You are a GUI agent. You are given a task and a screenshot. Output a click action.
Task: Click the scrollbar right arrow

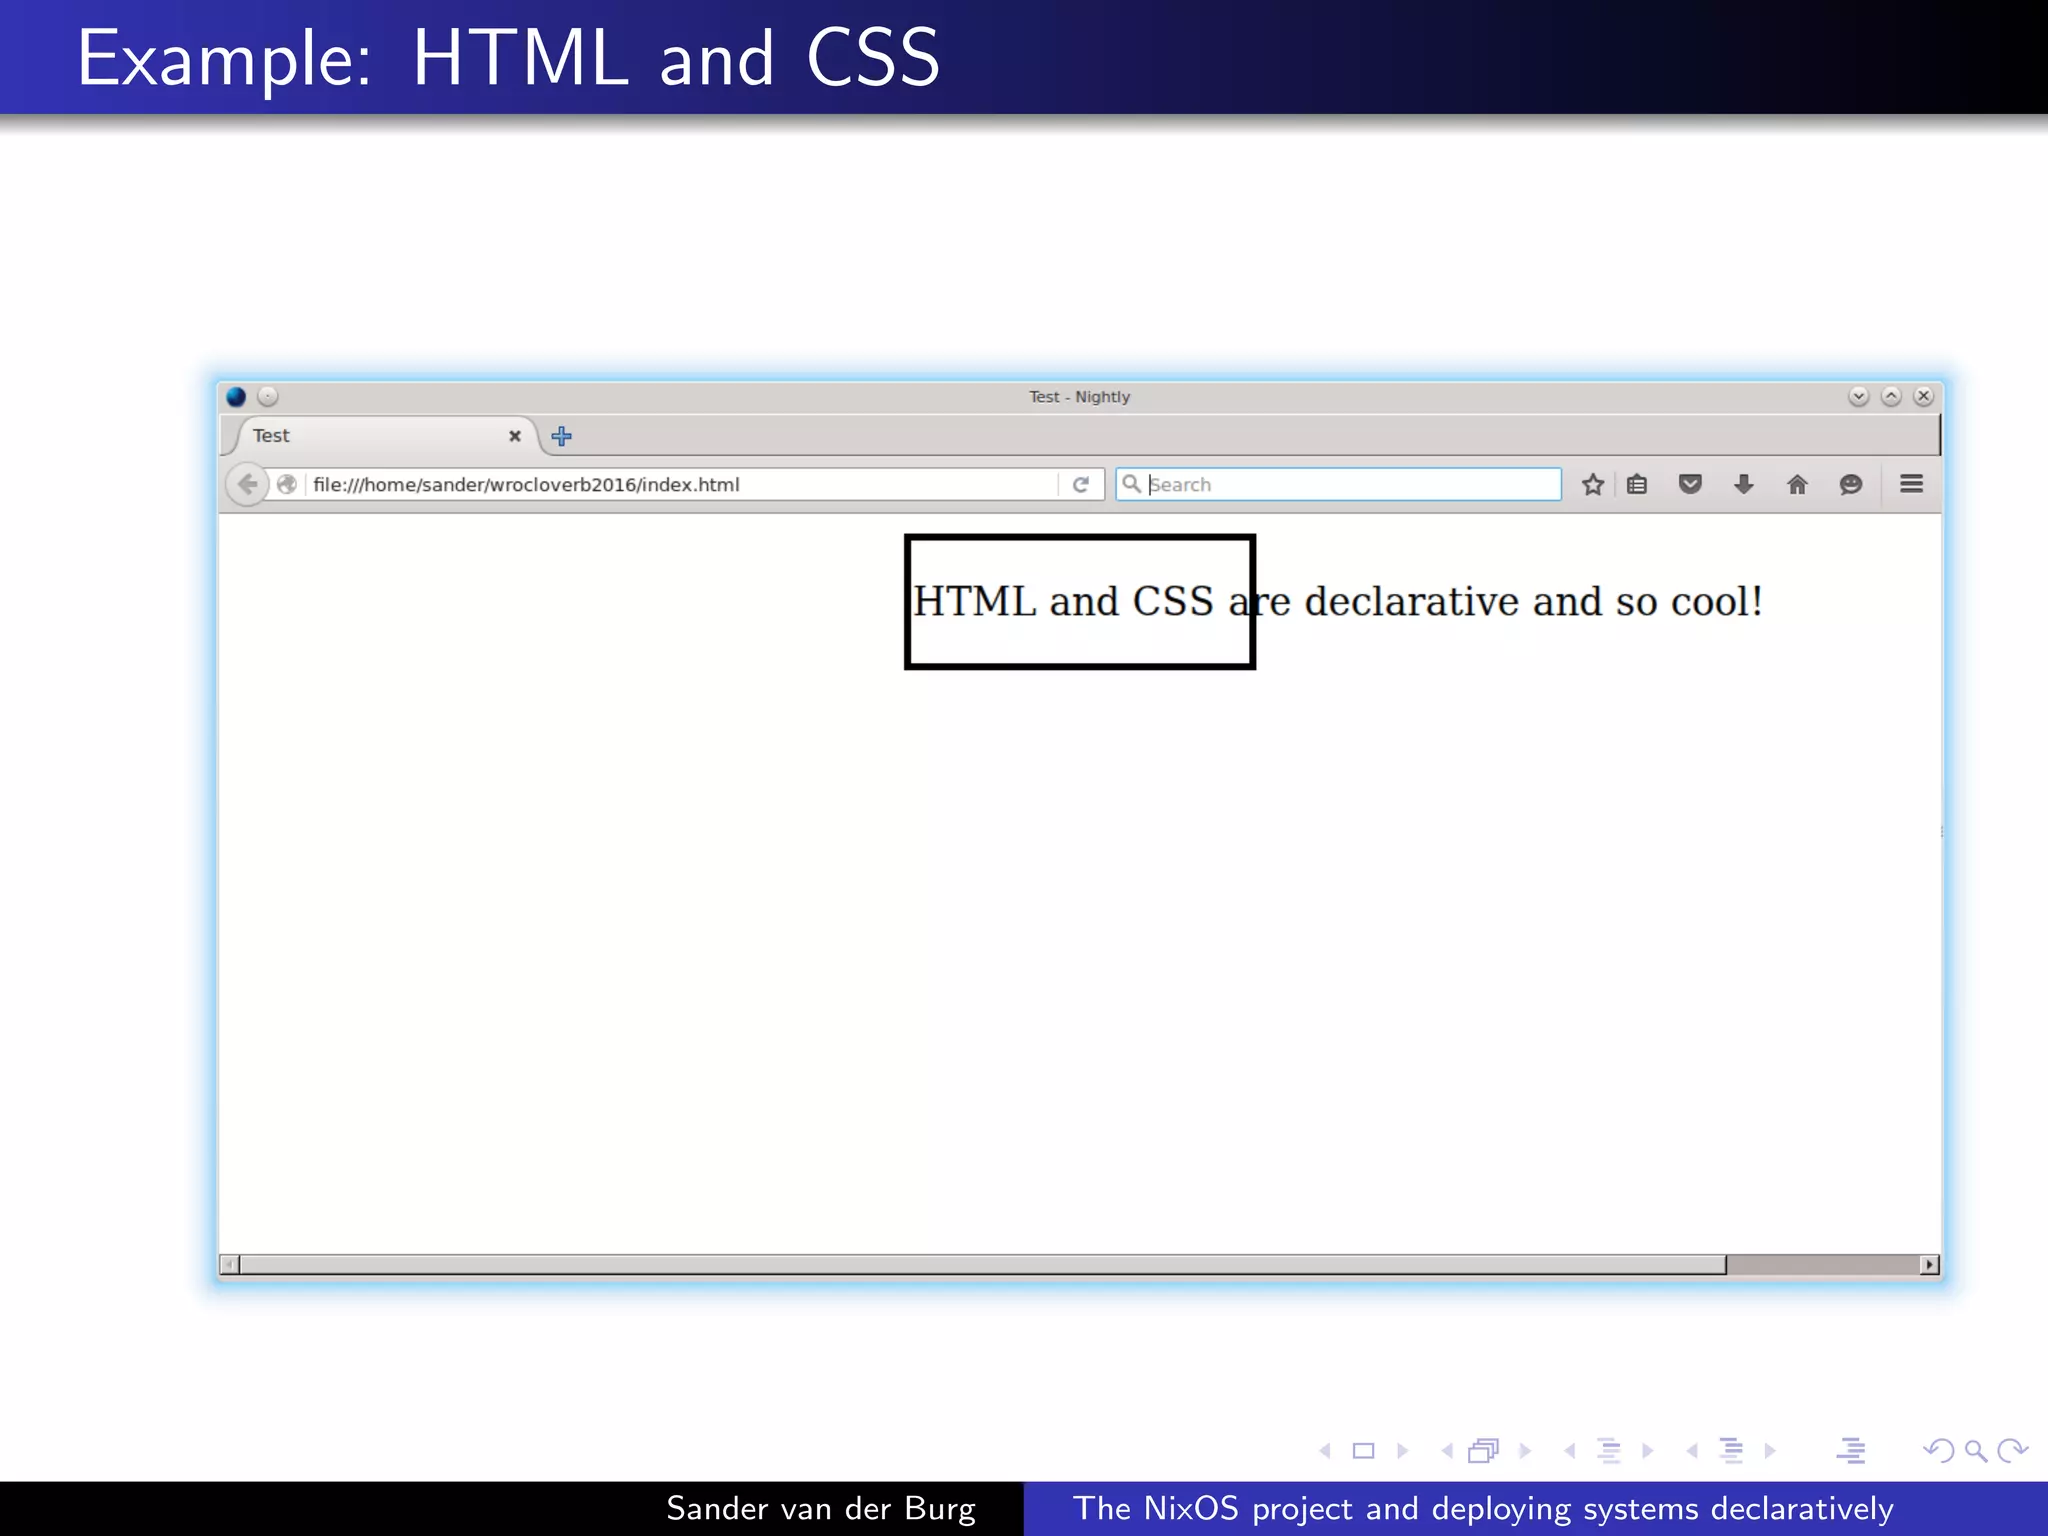click(x=1929, y=1265)
